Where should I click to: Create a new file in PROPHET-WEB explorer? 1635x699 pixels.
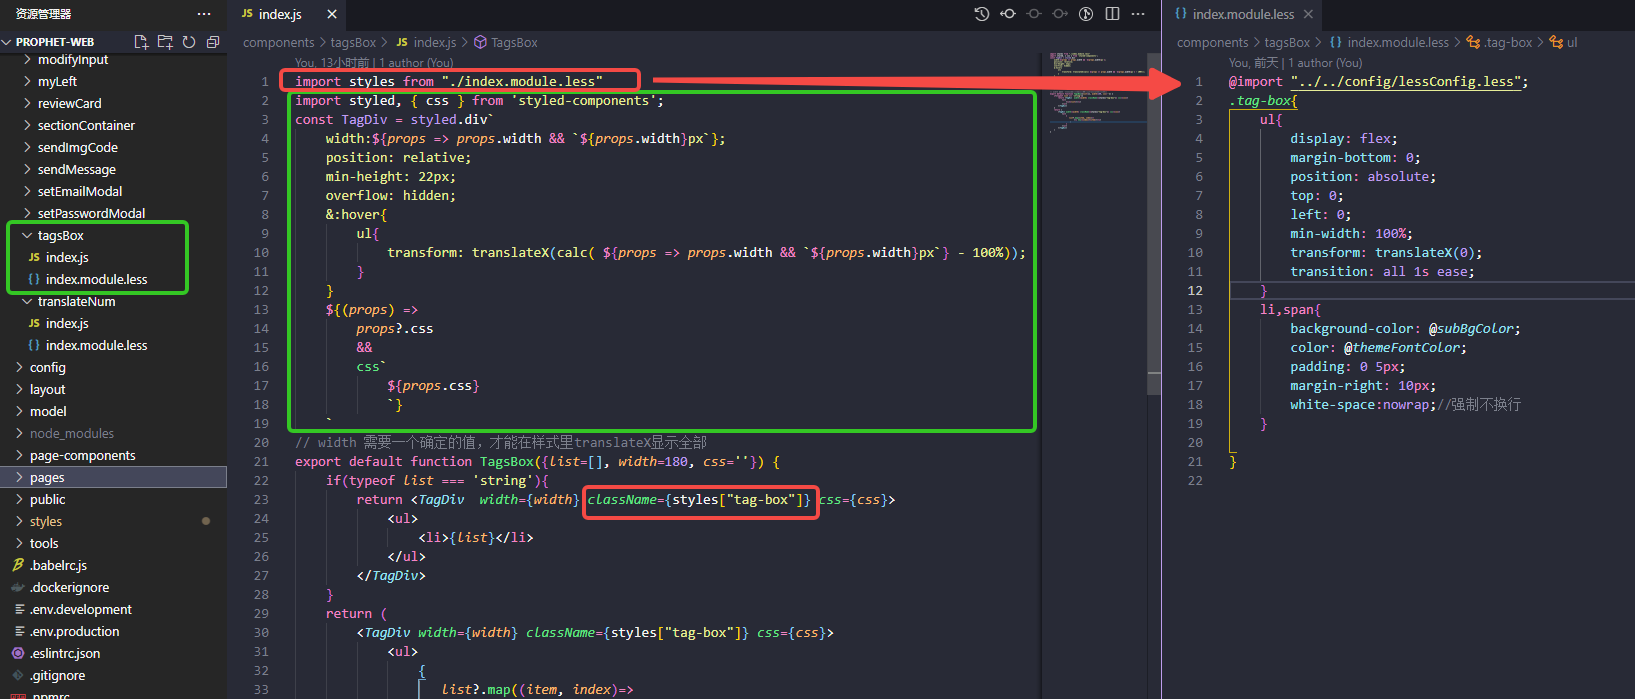coord(141,42)
